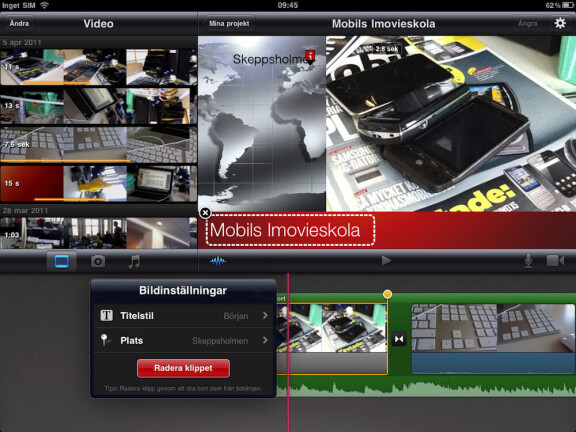Tap the Plats pushpin icon

[105, 340]
